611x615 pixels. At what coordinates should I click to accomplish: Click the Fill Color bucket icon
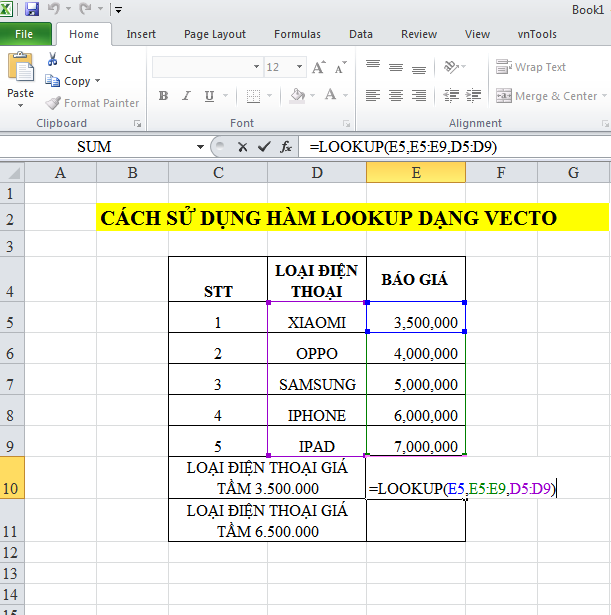(x=297, y=96)
